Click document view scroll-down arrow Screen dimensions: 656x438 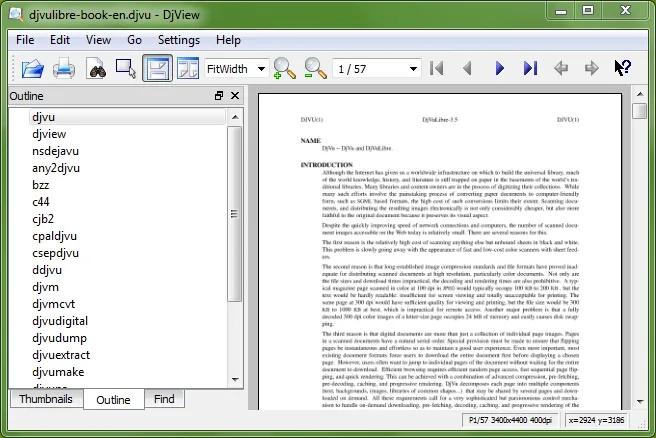tap(640, 401)
